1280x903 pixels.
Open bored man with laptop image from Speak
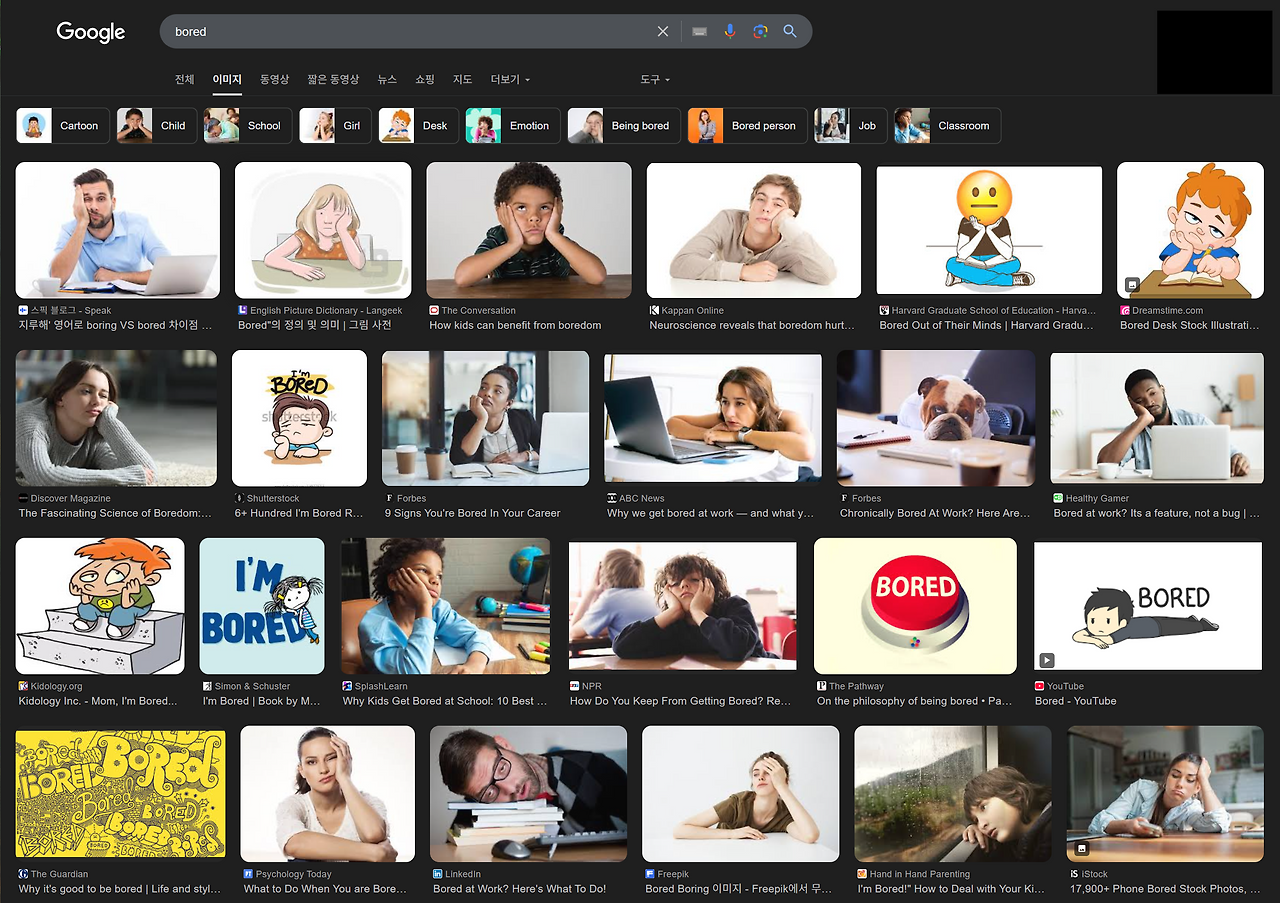(118, 230)
